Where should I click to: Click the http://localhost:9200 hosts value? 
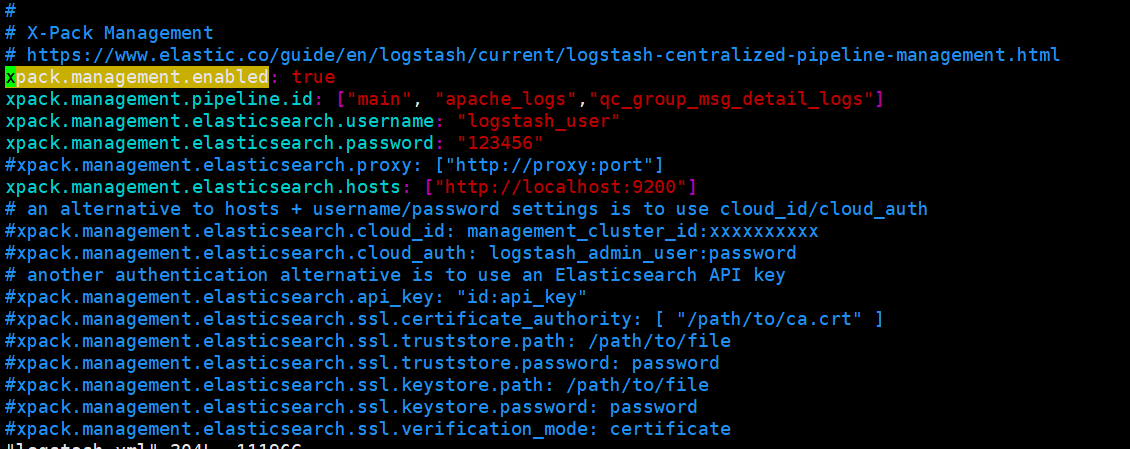561,187
